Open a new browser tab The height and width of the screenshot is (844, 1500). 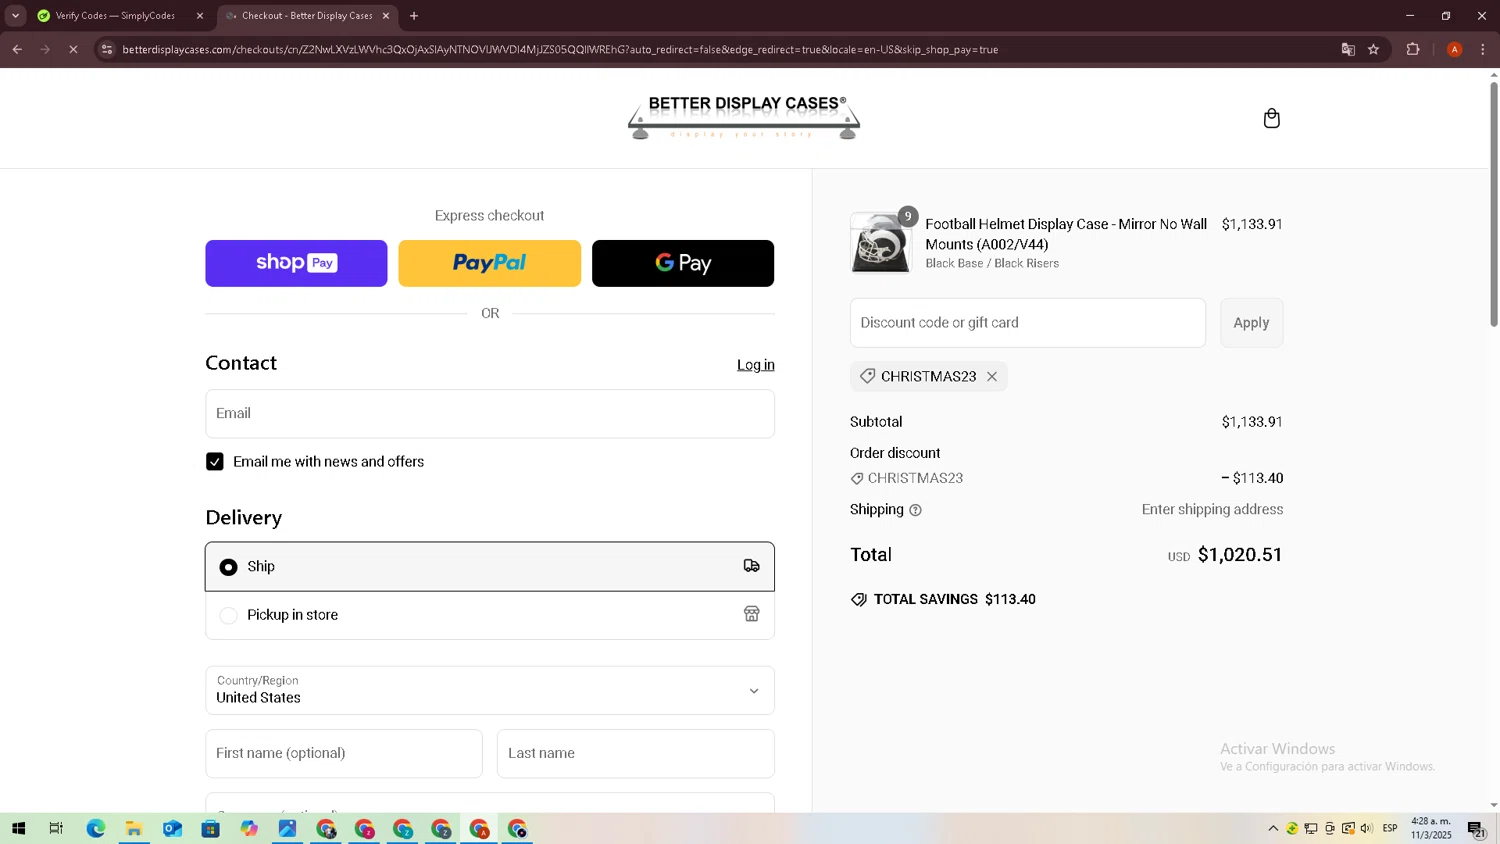click(414, 16)
